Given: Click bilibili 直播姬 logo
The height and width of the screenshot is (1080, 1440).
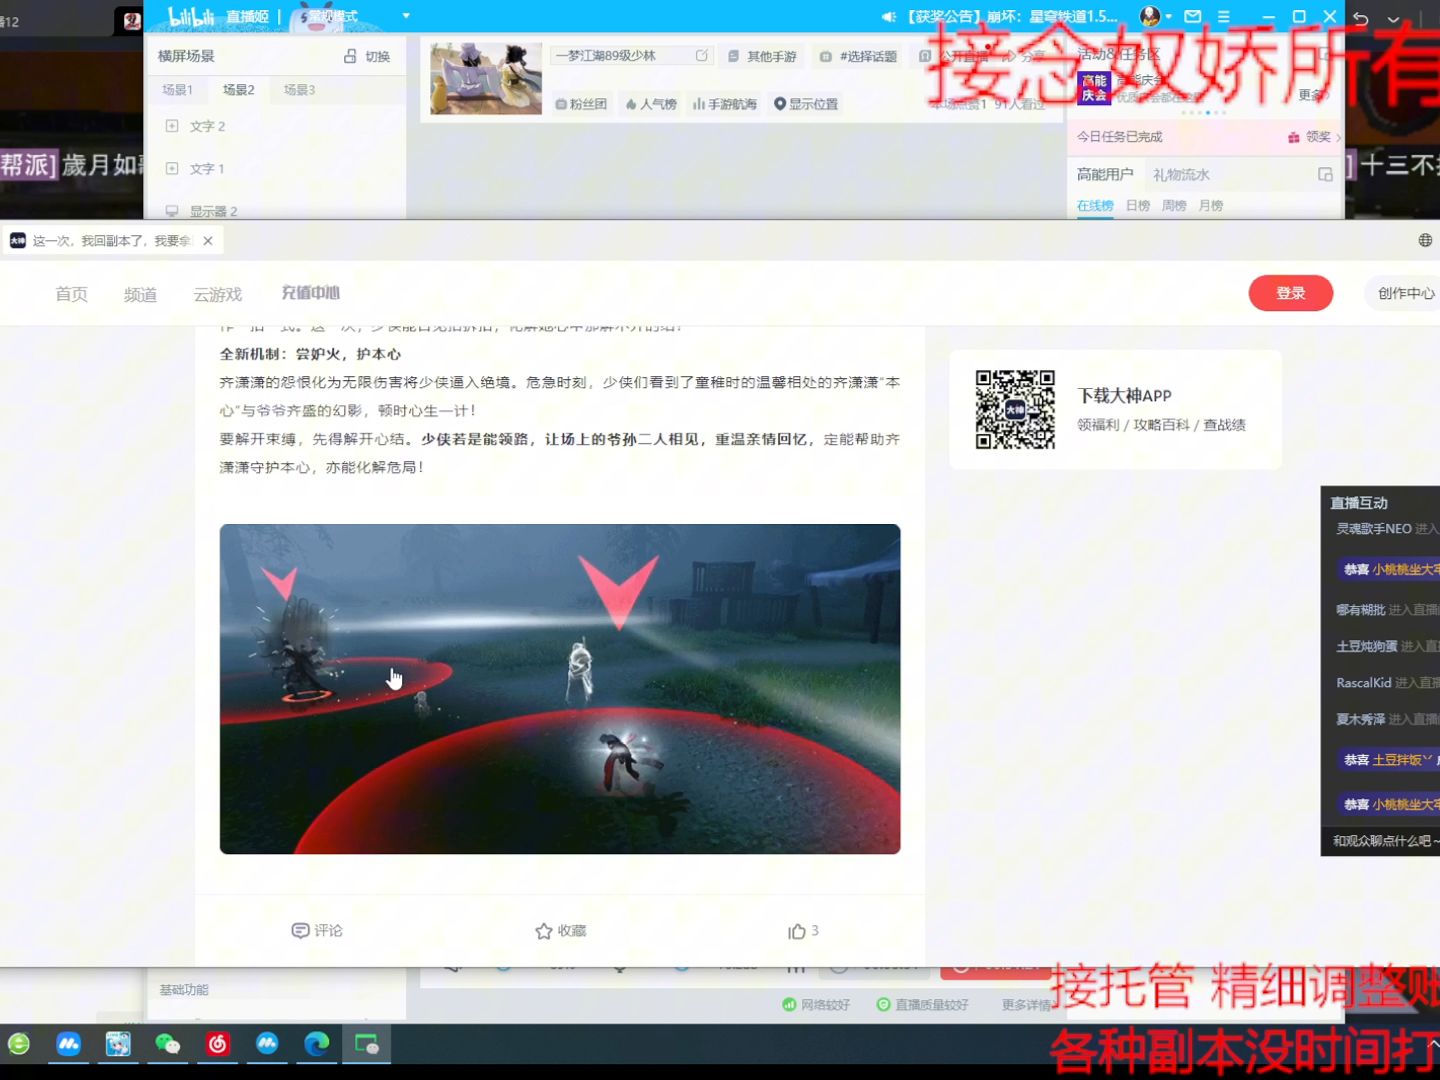Looking at the screenshot, I should (218, 16).
